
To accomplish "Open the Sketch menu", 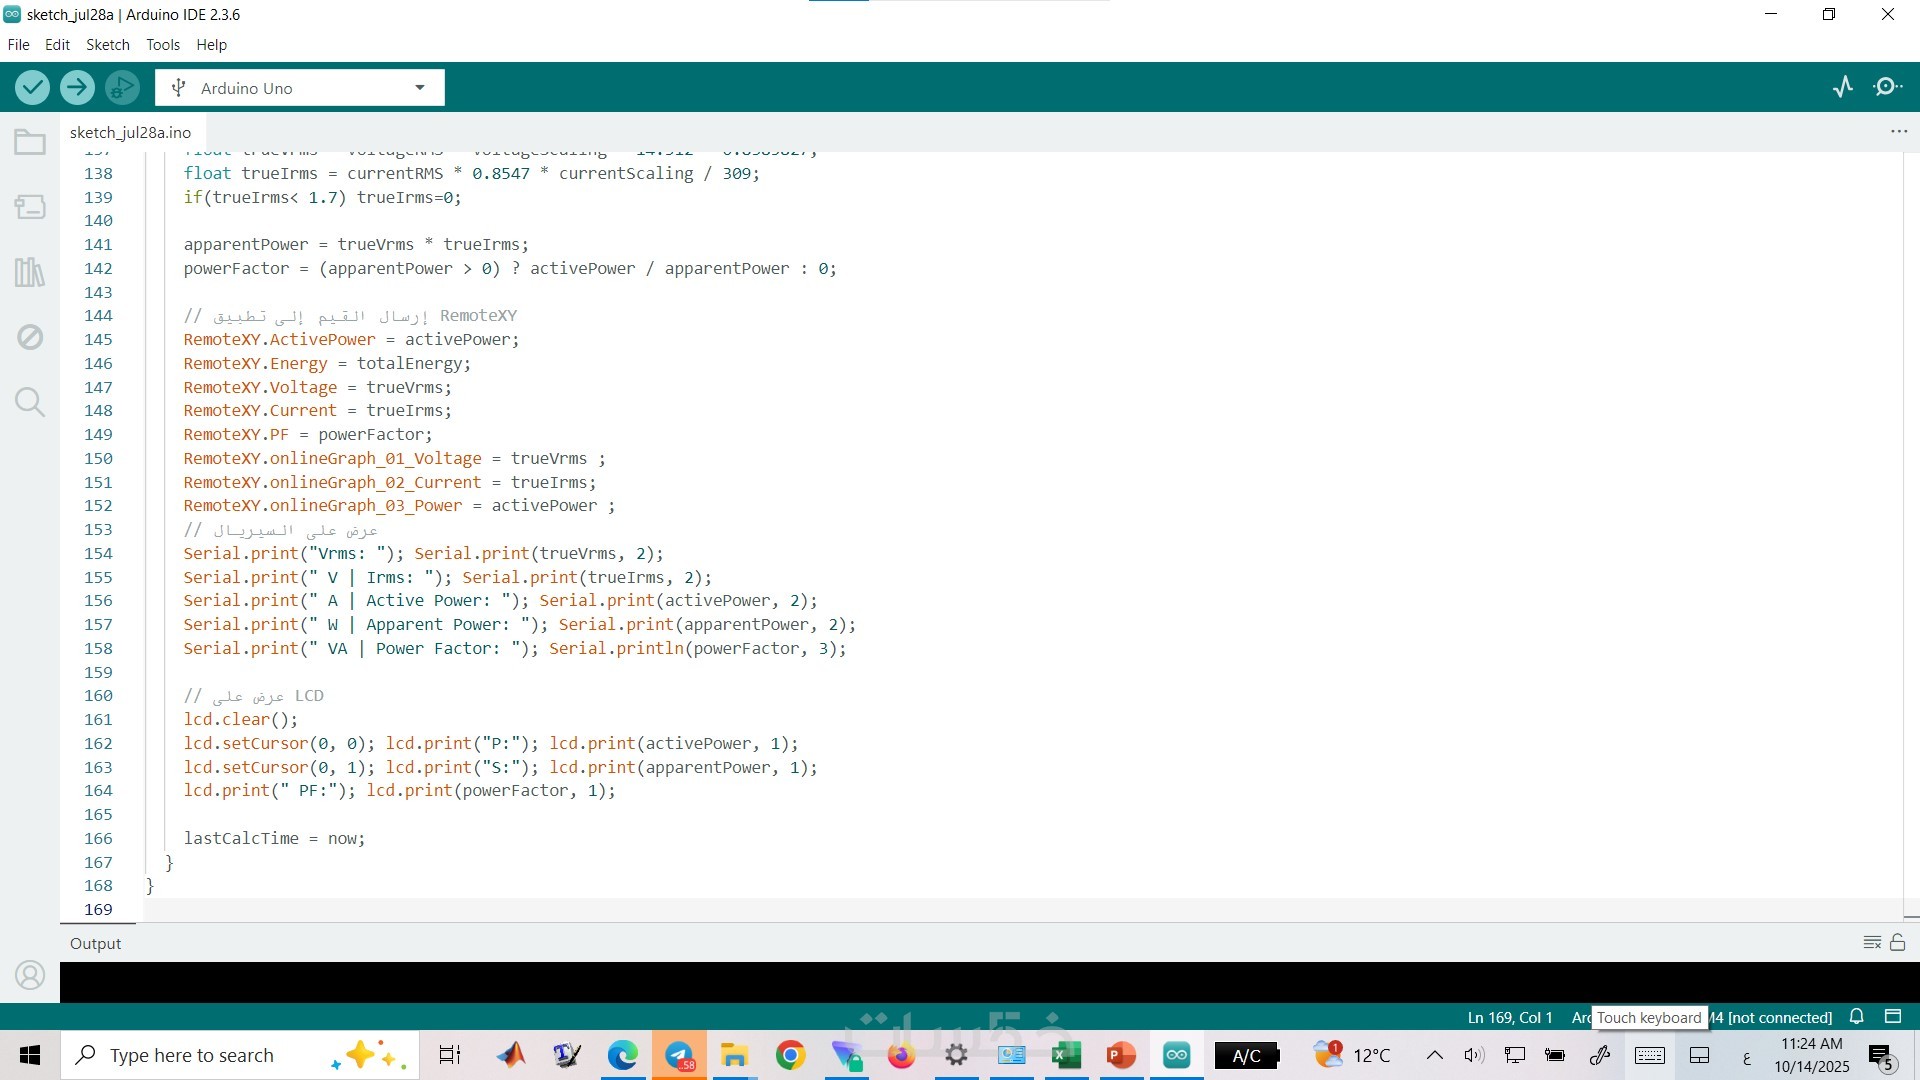I will [108, 45].
